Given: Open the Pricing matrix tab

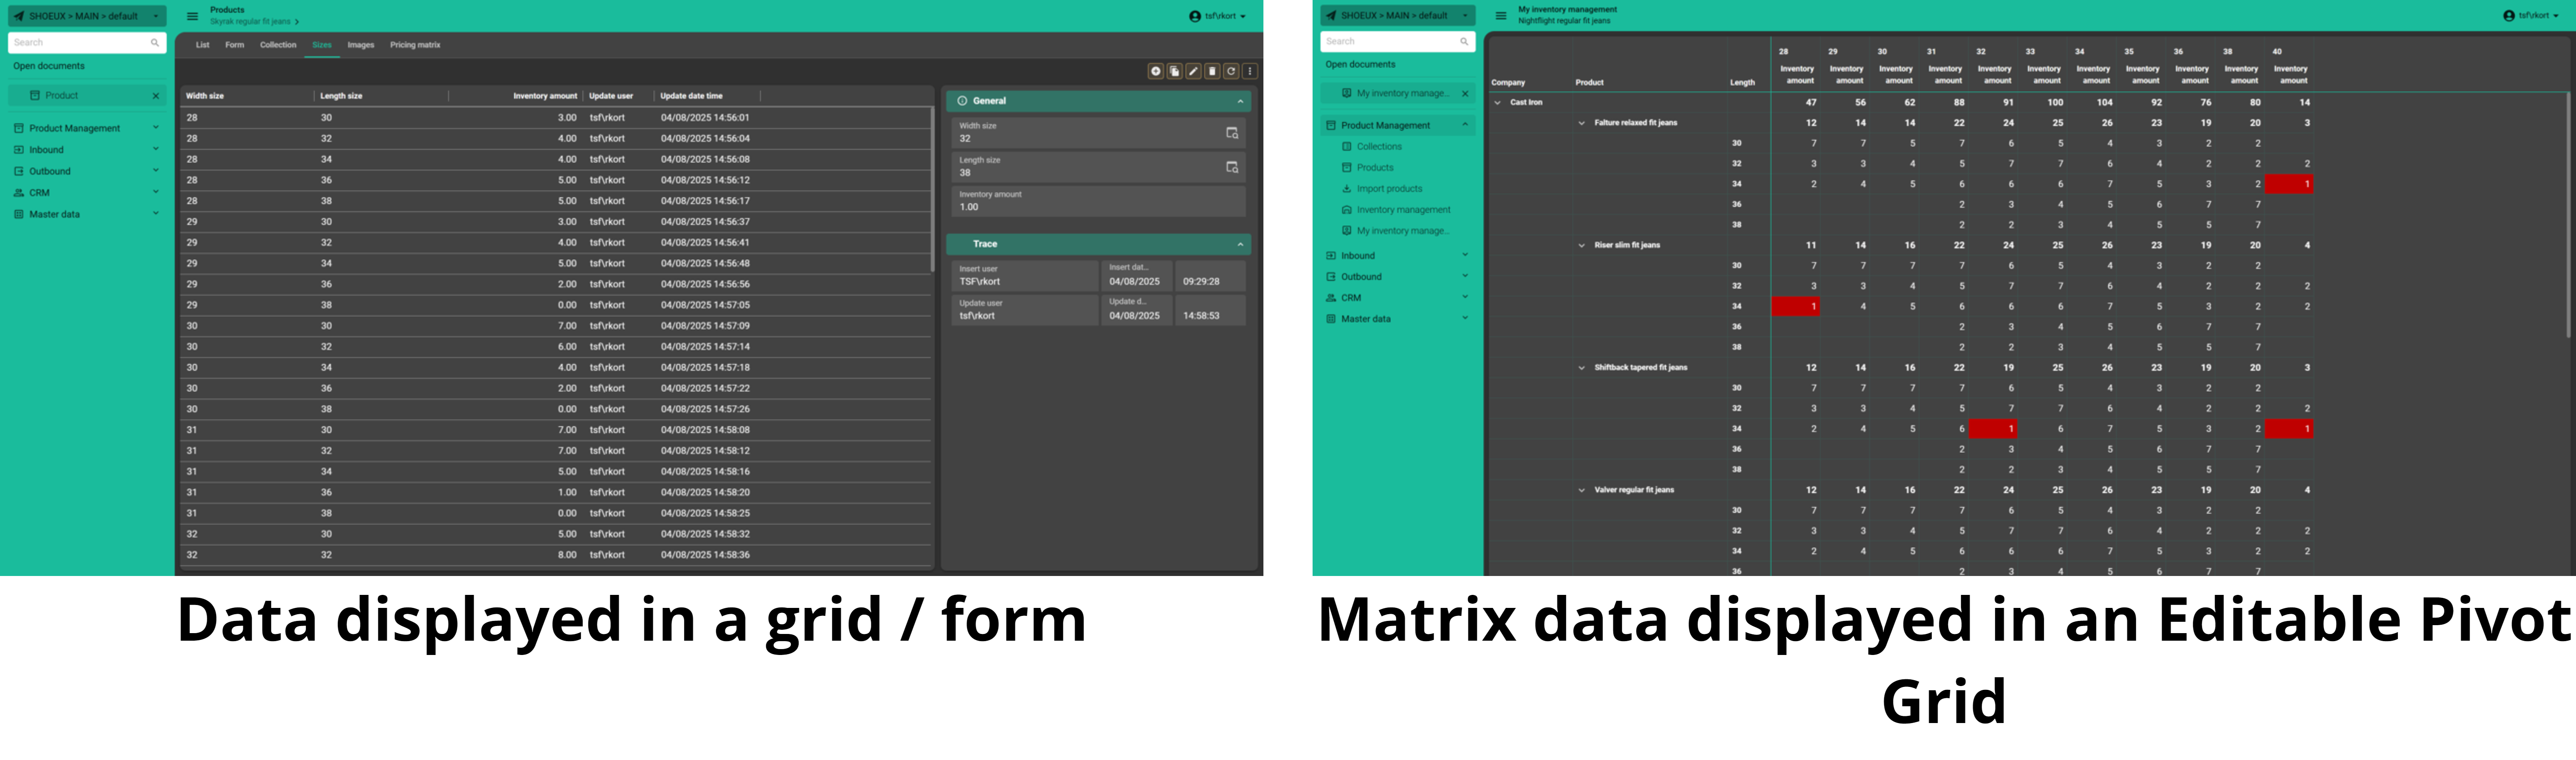Looking at the screenshot, I should pyautogui.click(x=415, y=45).
